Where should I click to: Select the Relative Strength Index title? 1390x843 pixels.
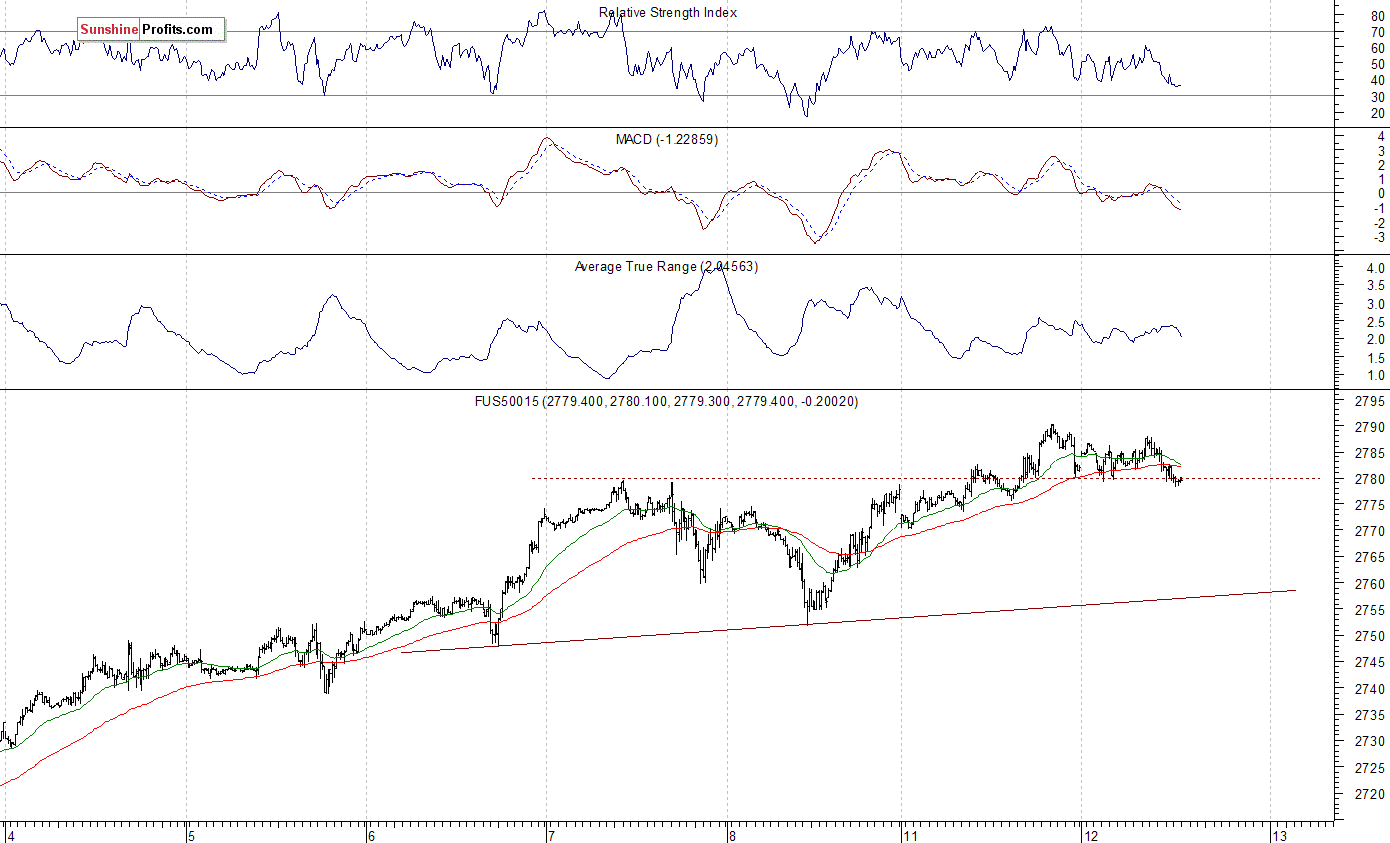point(668,13)
